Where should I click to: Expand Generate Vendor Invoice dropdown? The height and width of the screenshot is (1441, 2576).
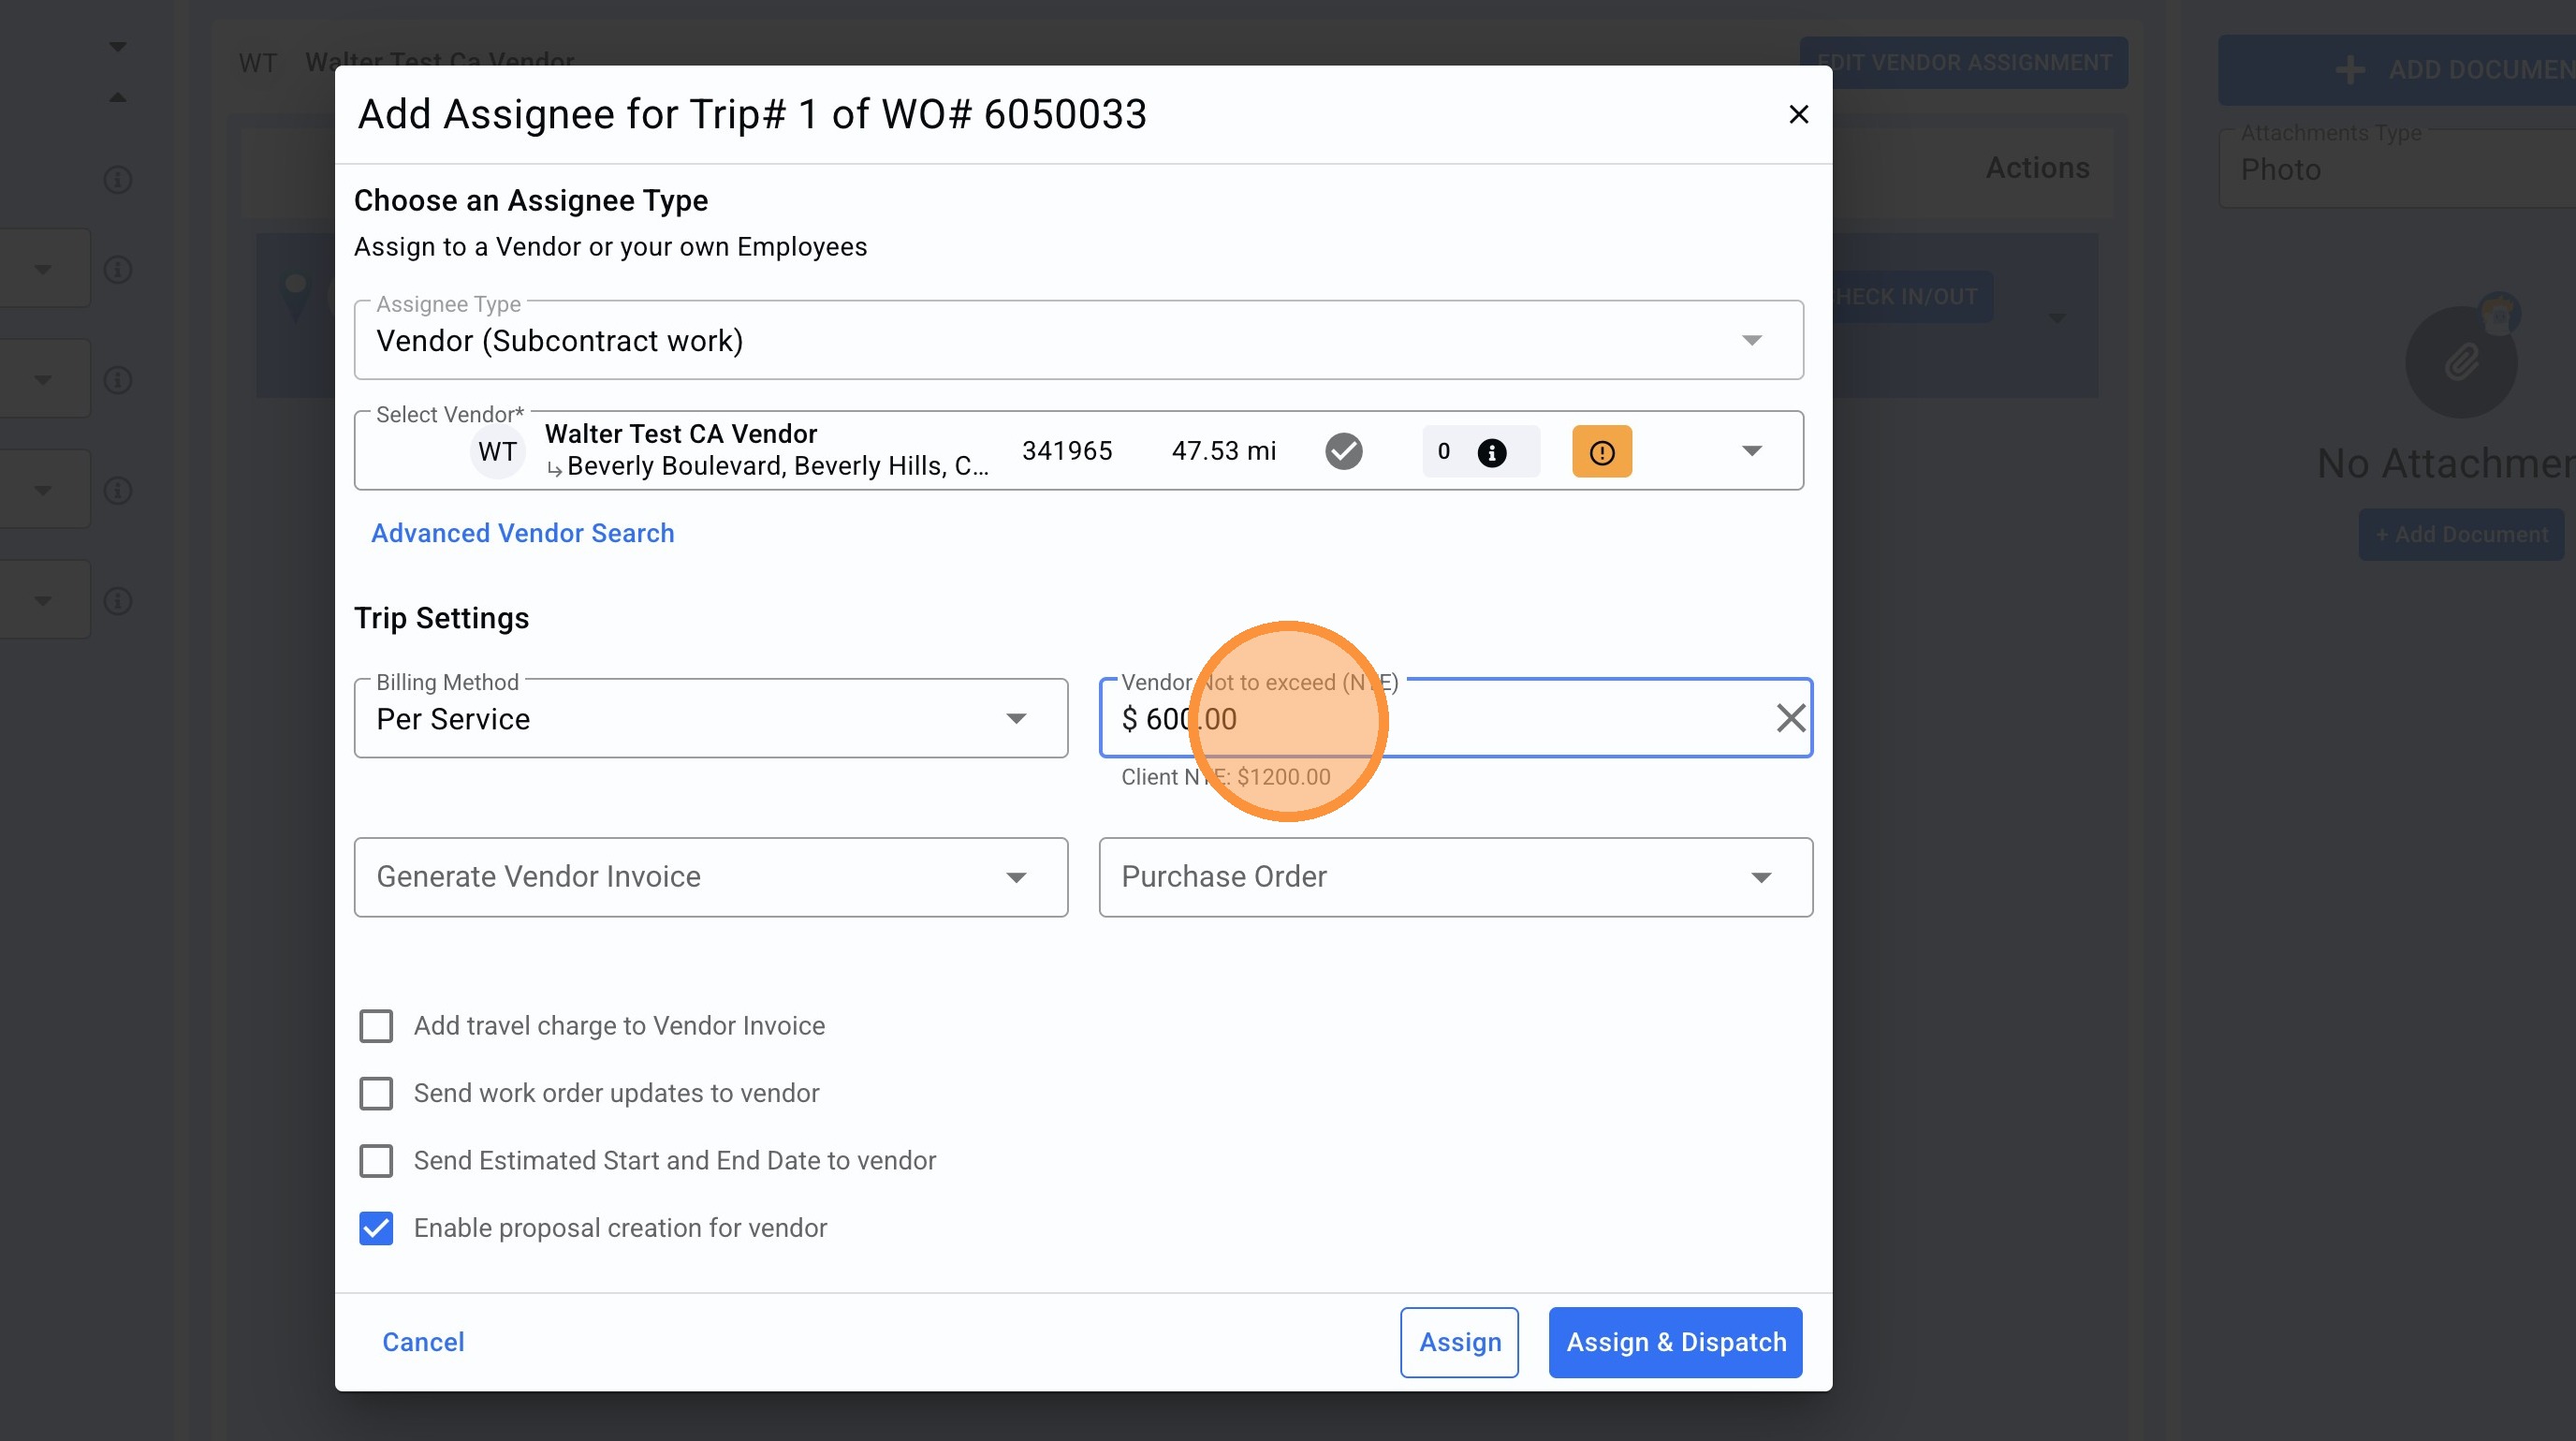(710, 877)
